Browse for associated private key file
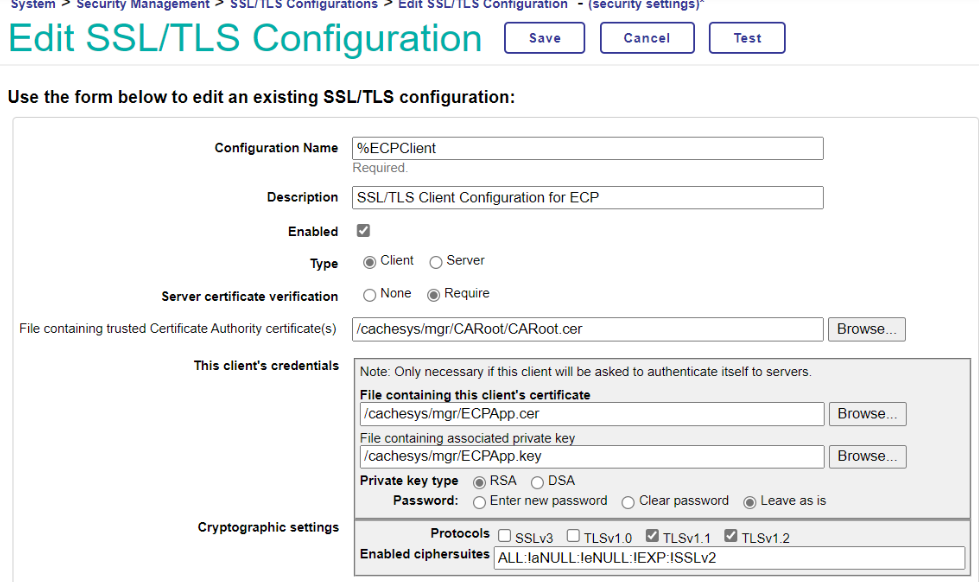 [867, 456]
